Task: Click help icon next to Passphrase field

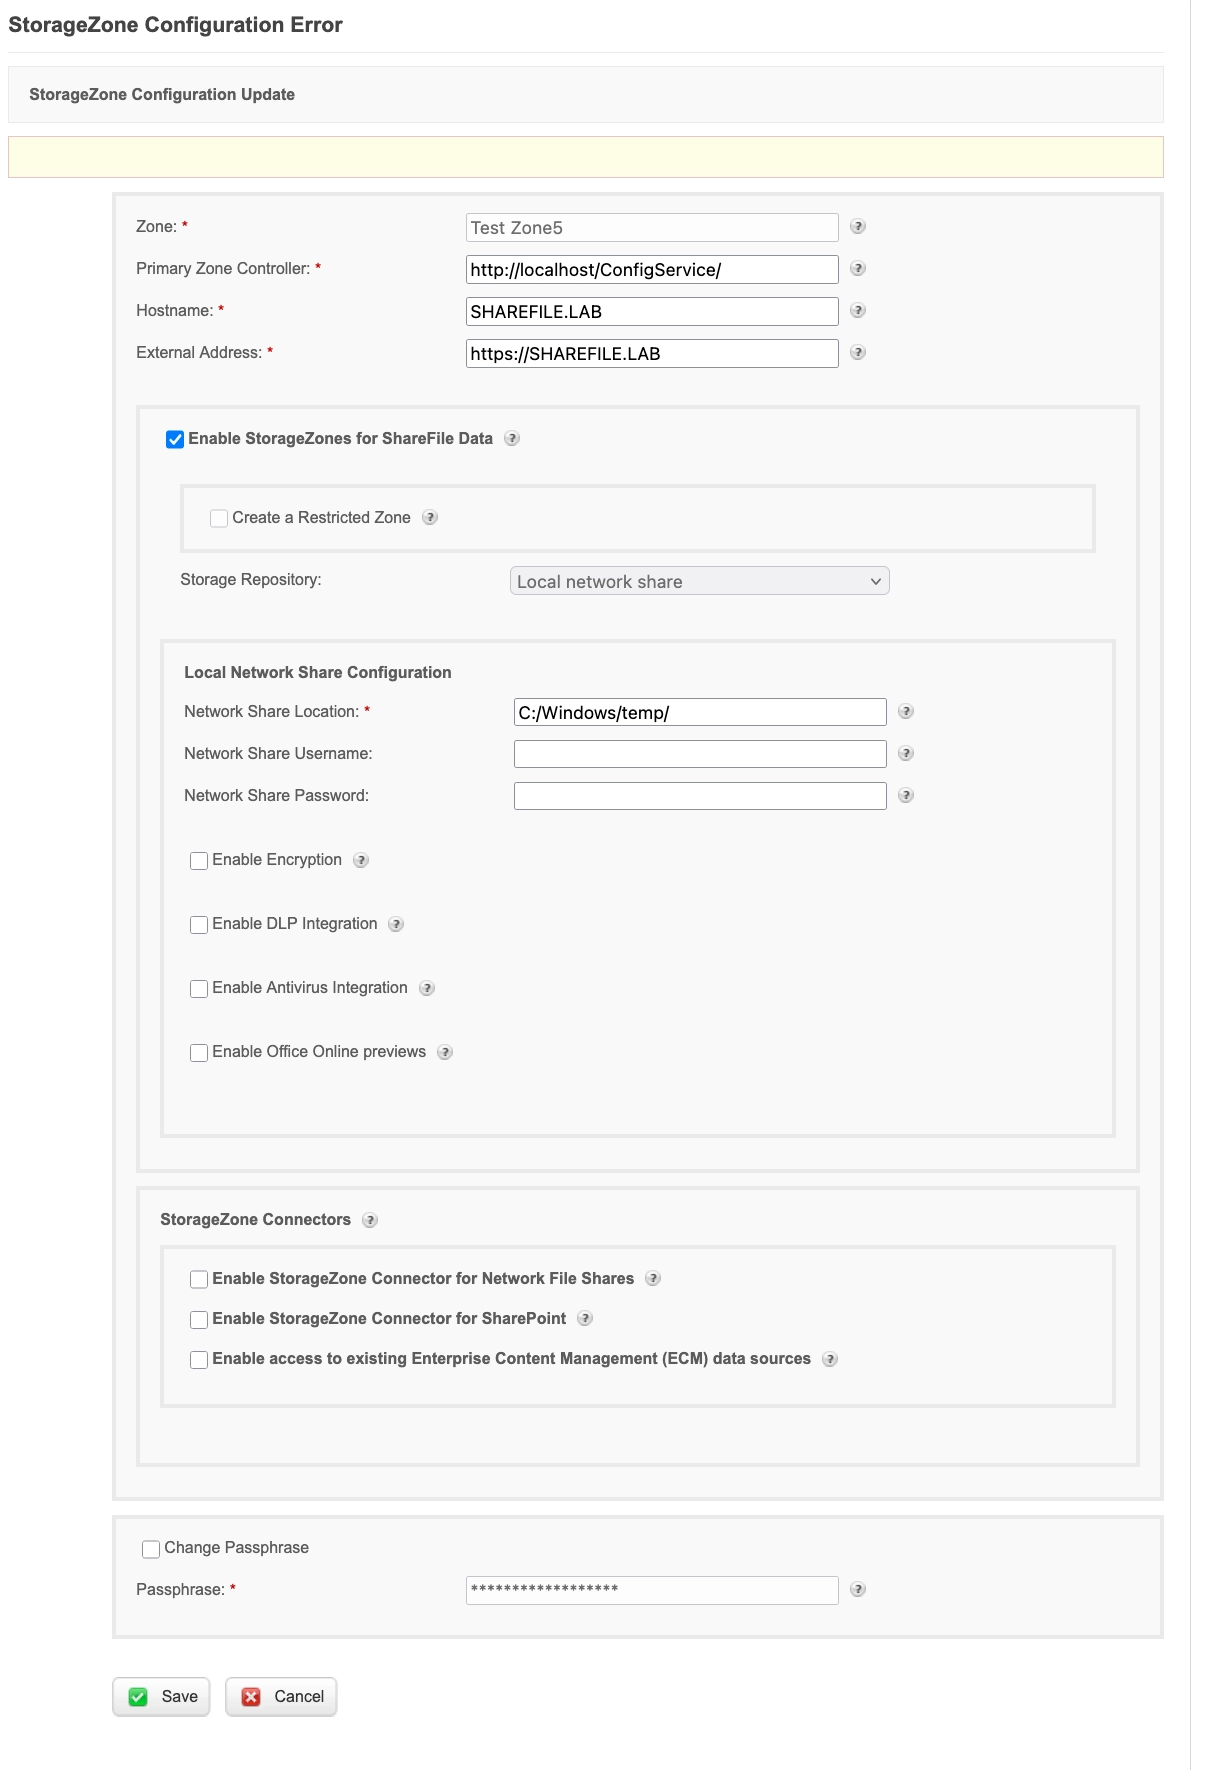Action: [x=858, y=1590]
